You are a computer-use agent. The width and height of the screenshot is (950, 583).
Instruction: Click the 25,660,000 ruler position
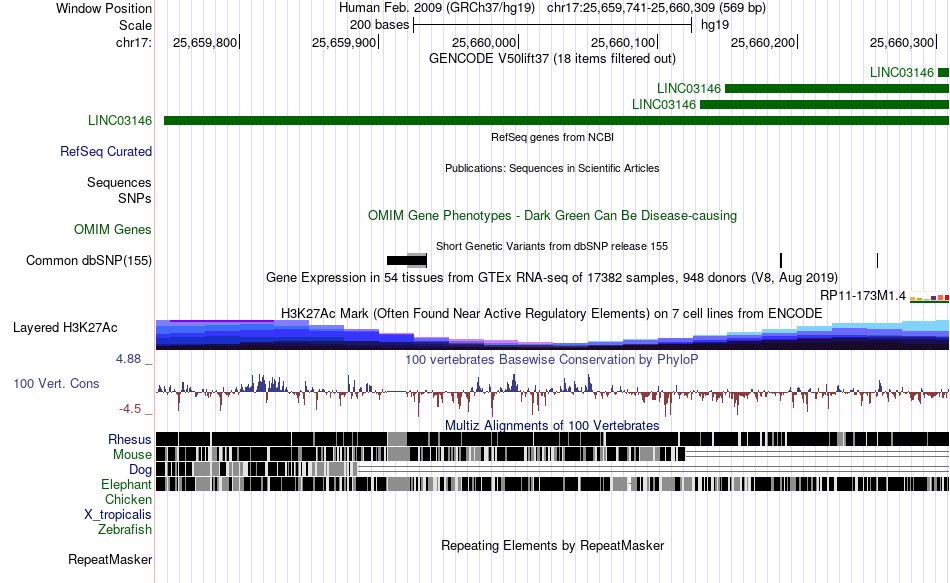[x=484, y=42]
